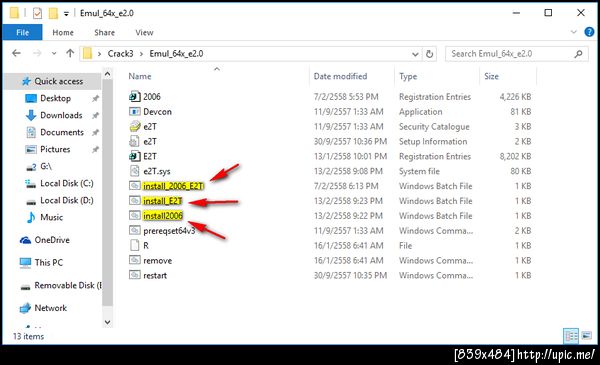Select the file named Devcon
The height and width of the screenshot is (365, 600).
click(157, 112)
